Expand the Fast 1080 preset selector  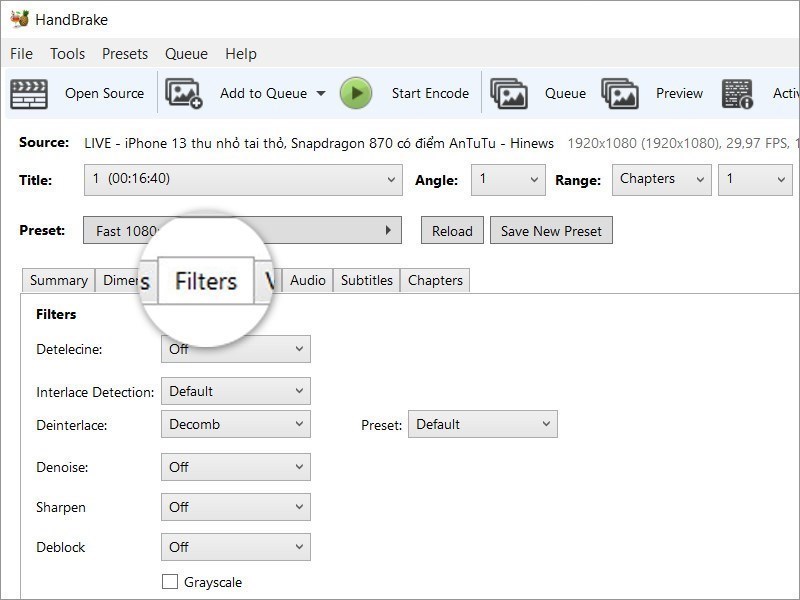242,230
